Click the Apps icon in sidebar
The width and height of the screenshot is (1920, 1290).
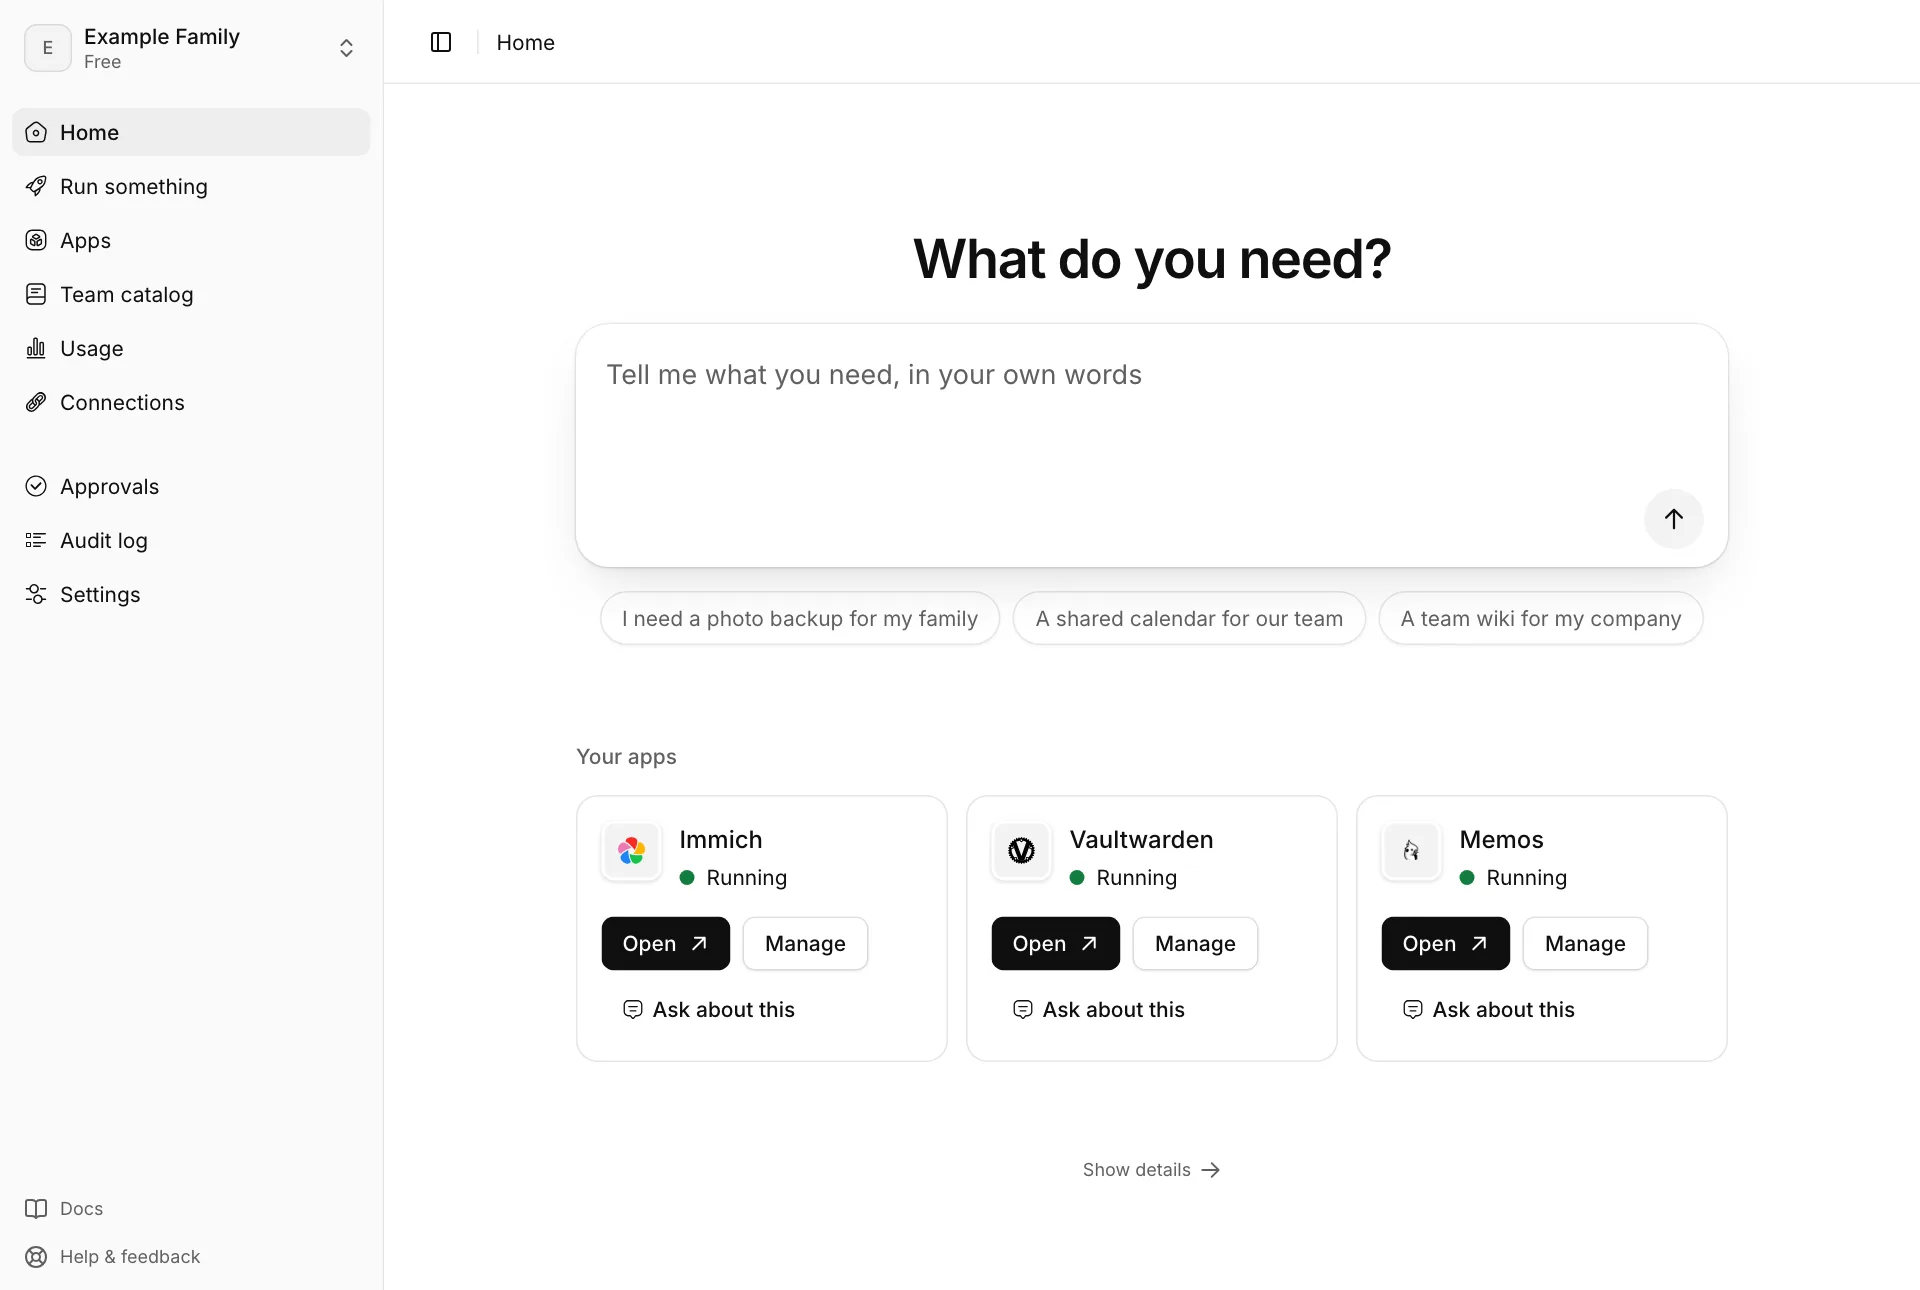coord(36,240)
